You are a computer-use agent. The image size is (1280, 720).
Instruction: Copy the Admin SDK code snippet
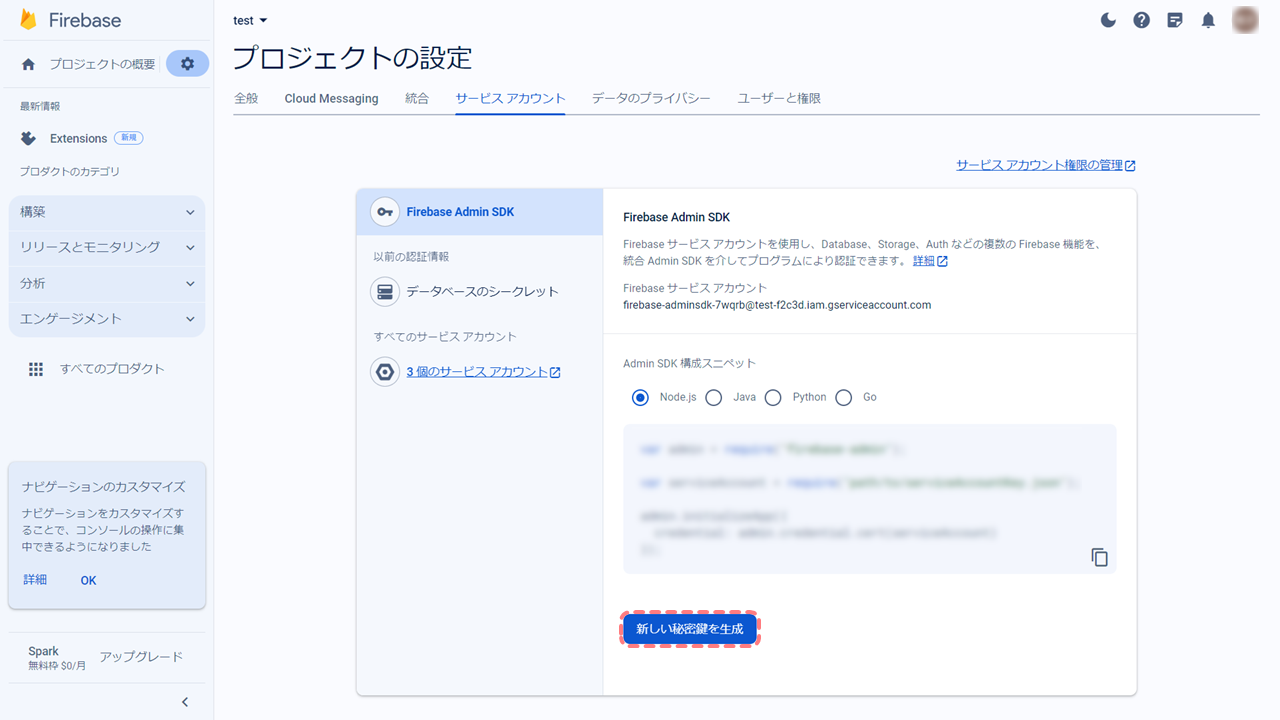coord(1099,557)
